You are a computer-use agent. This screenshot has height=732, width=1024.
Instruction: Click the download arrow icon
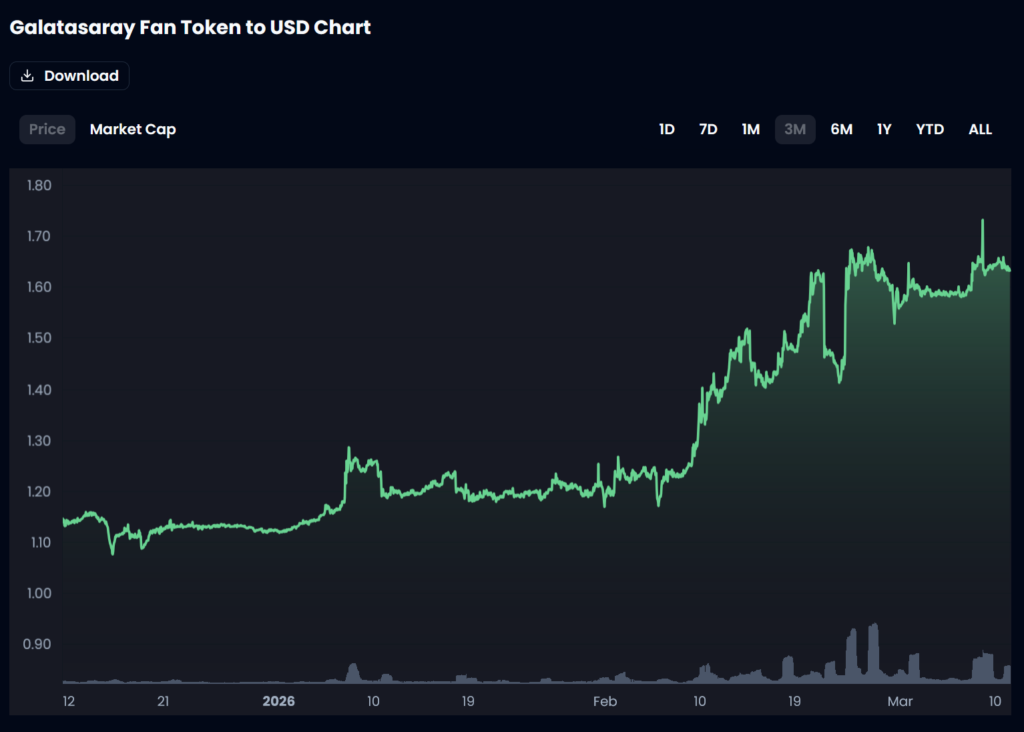28,76
